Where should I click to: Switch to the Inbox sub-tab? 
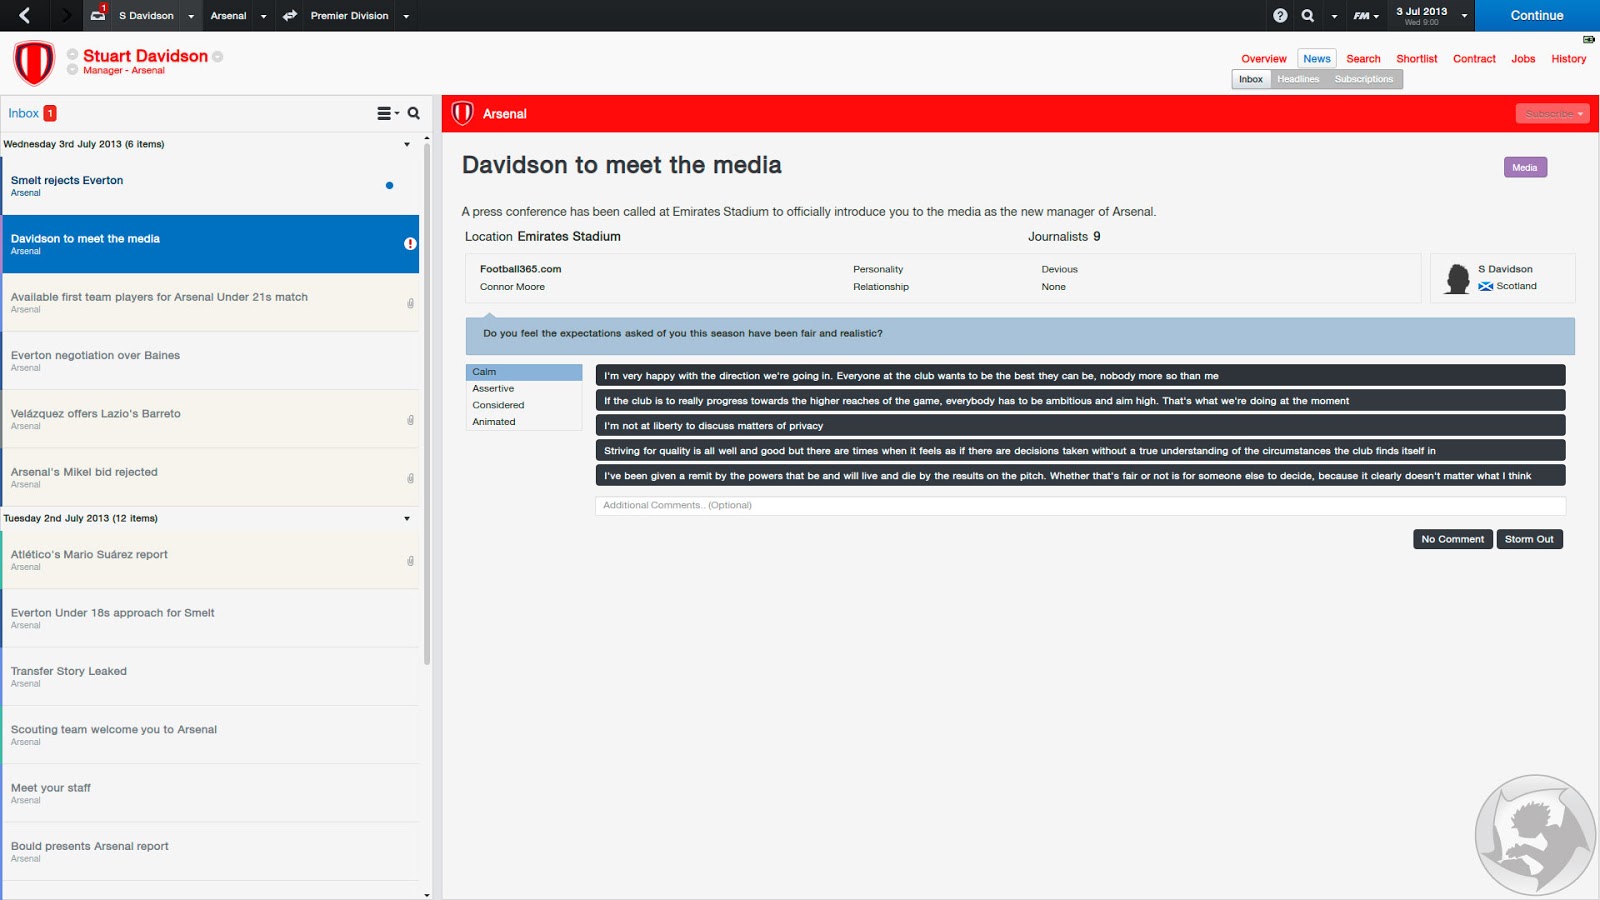point(1251,79)
